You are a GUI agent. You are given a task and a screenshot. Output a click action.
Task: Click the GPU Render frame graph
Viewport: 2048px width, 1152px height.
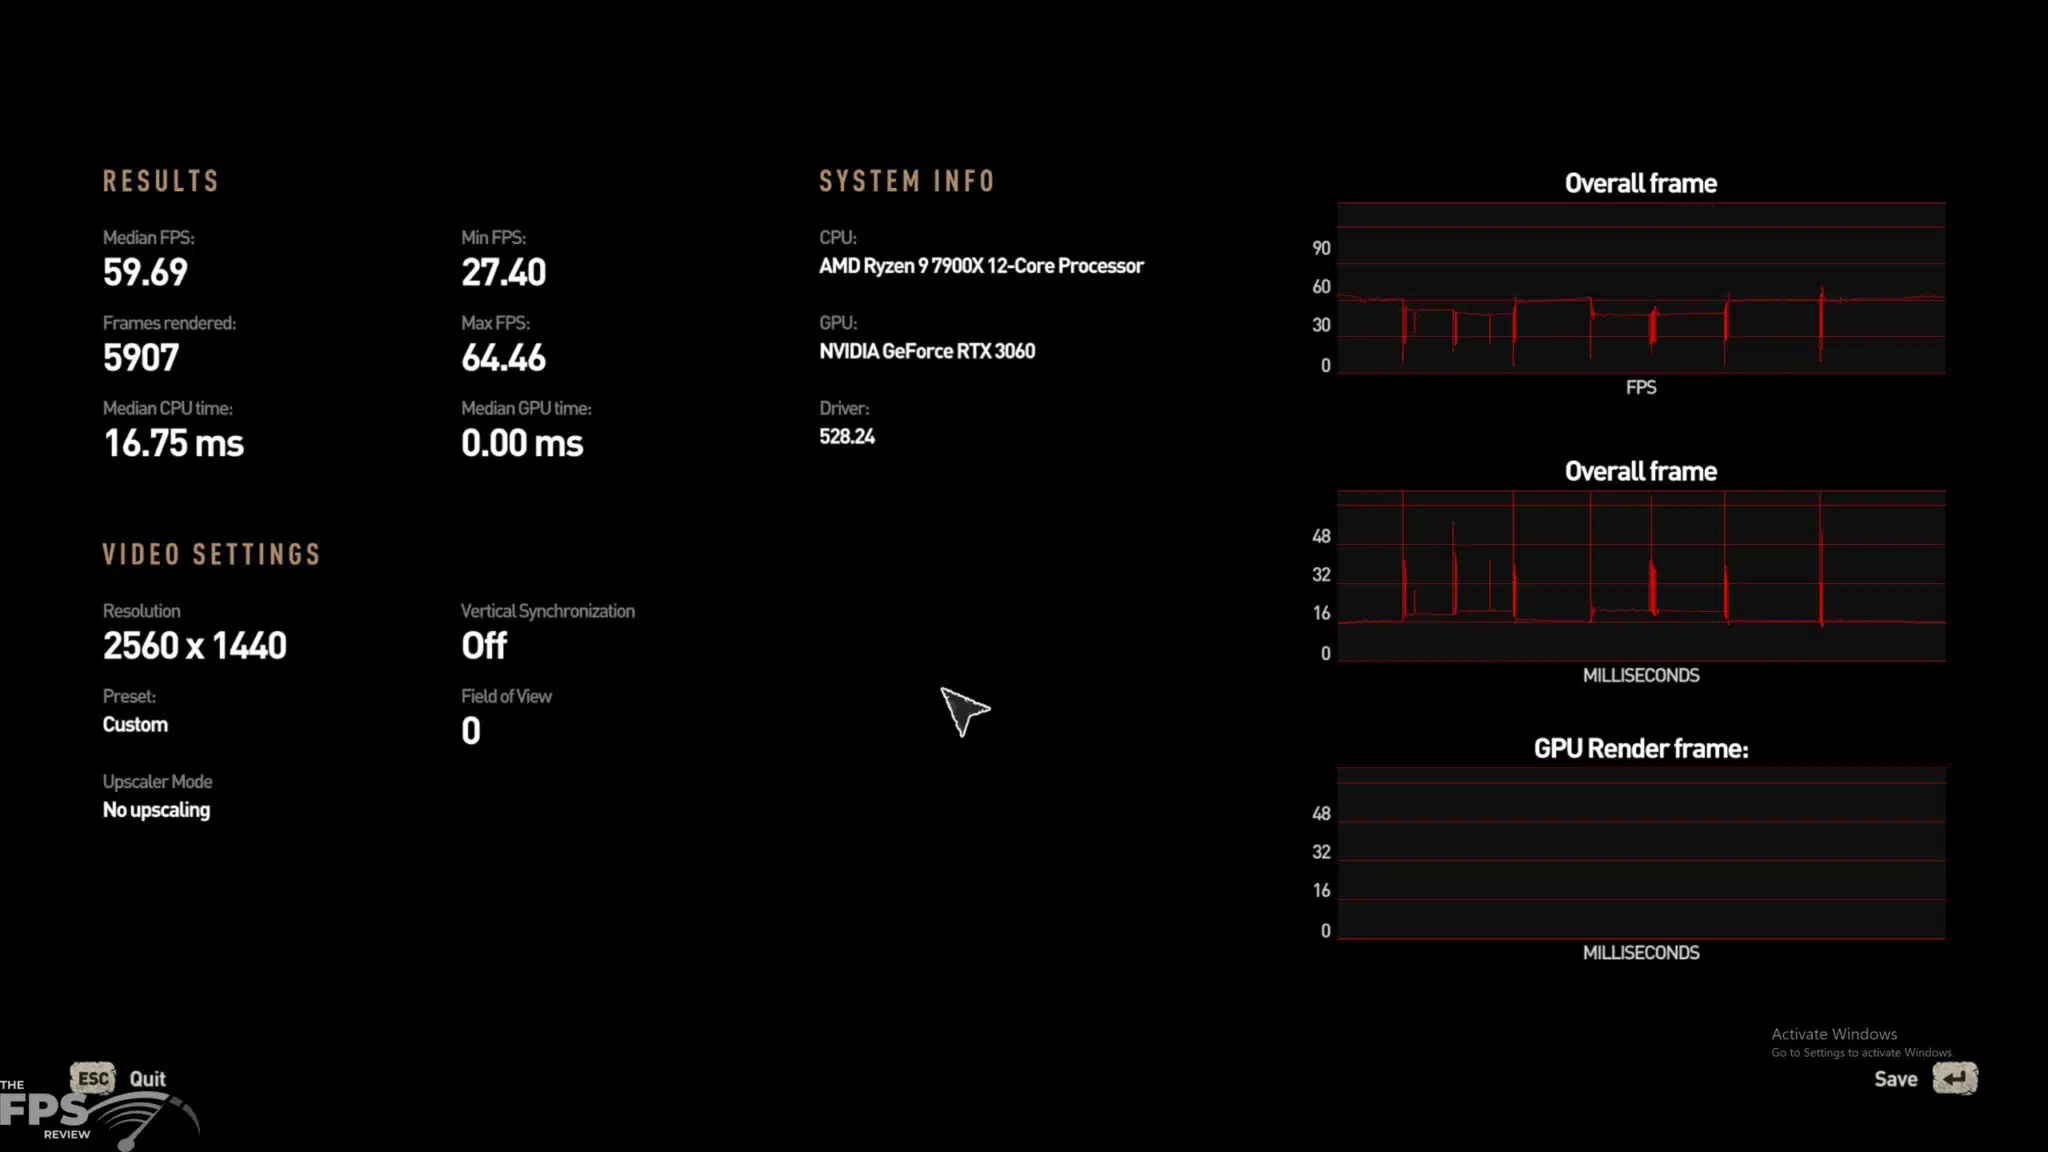coord(1641,853)
